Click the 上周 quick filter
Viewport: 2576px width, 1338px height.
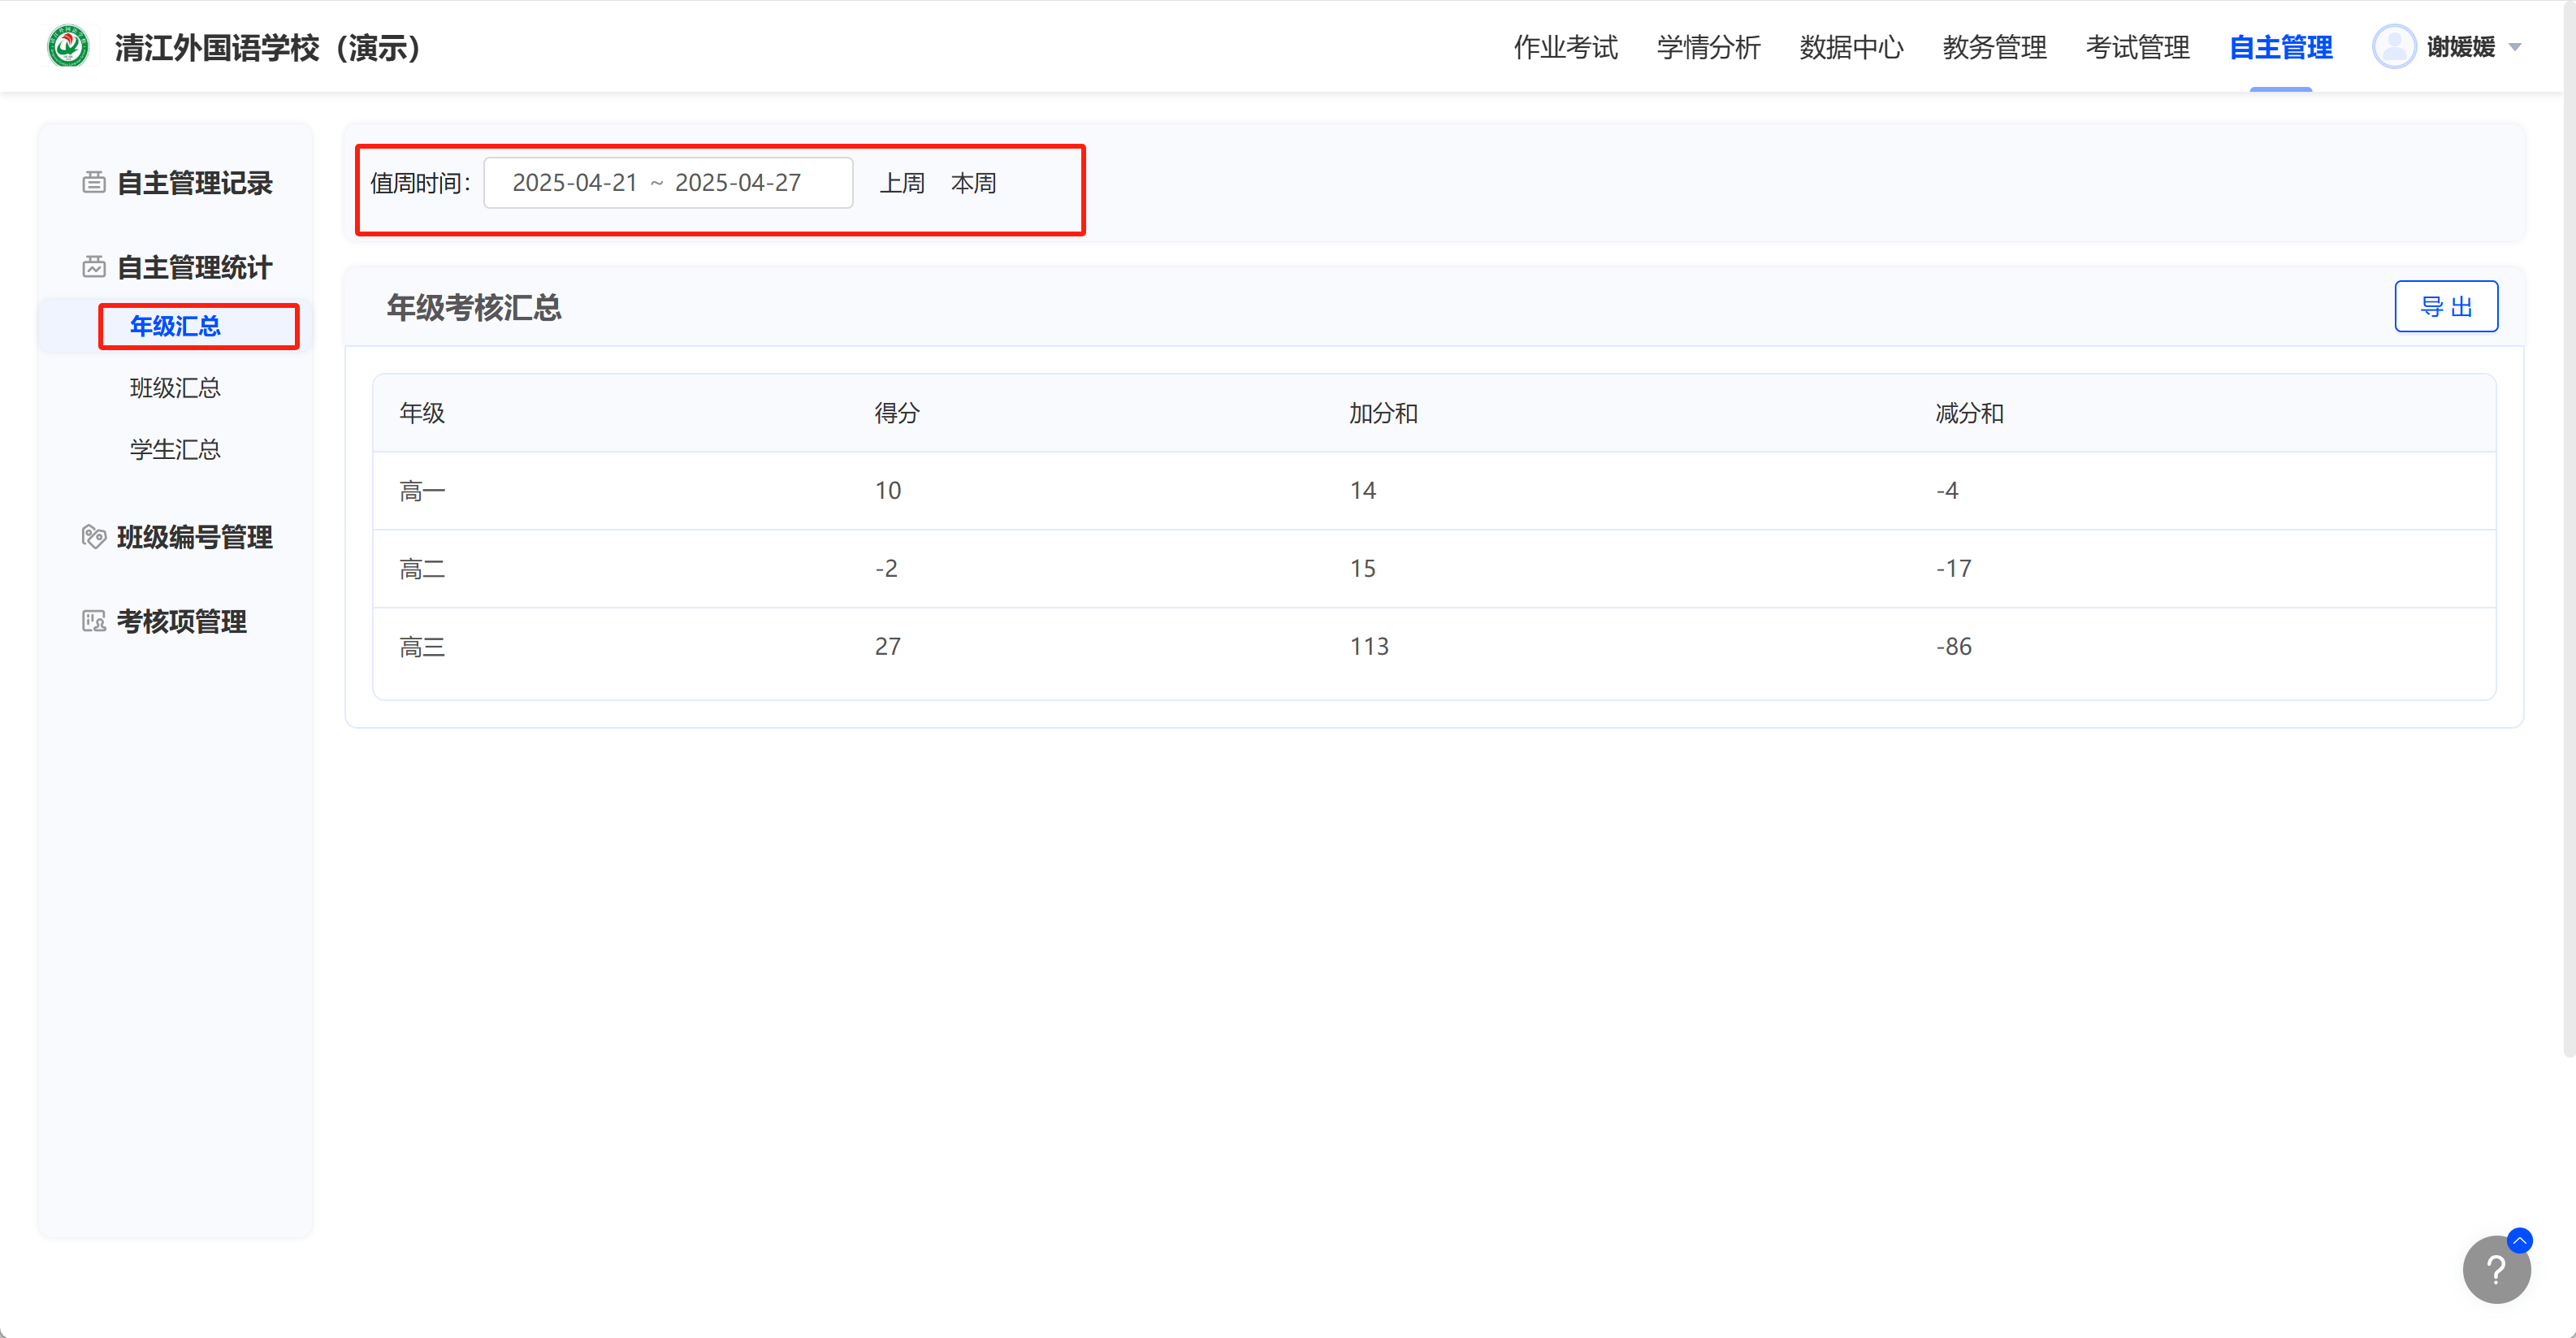(902, 183)
